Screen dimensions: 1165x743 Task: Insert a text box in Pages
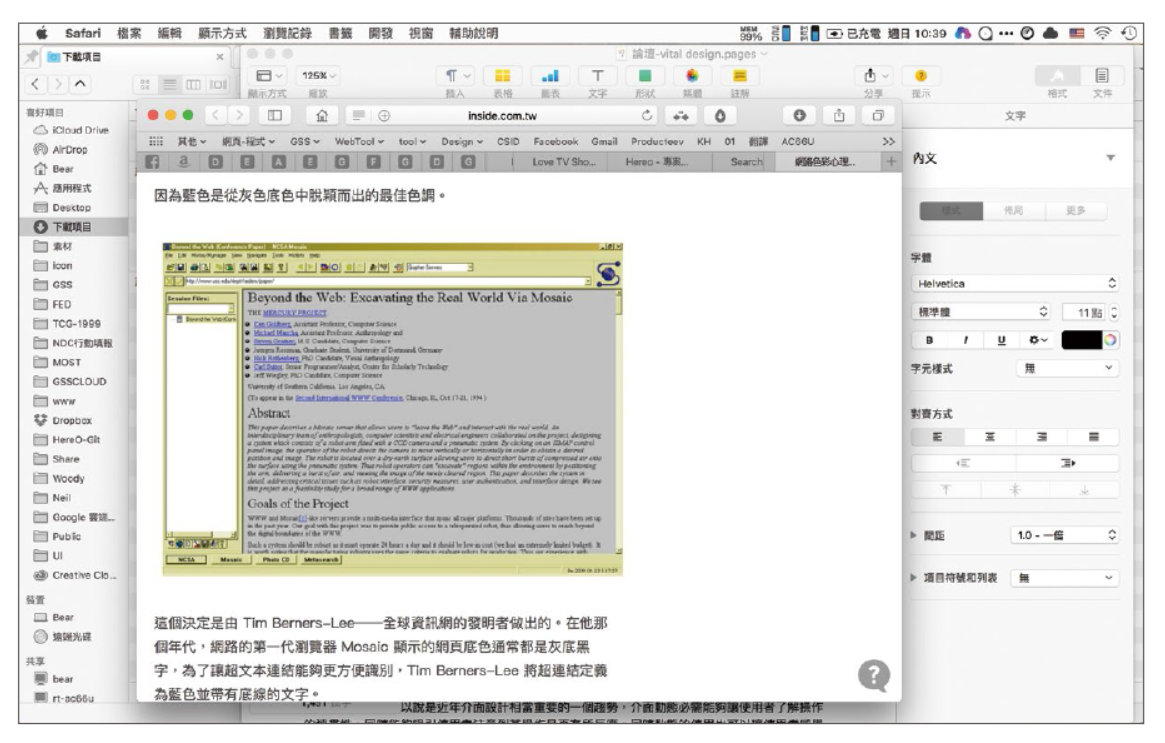coord(597,76)
